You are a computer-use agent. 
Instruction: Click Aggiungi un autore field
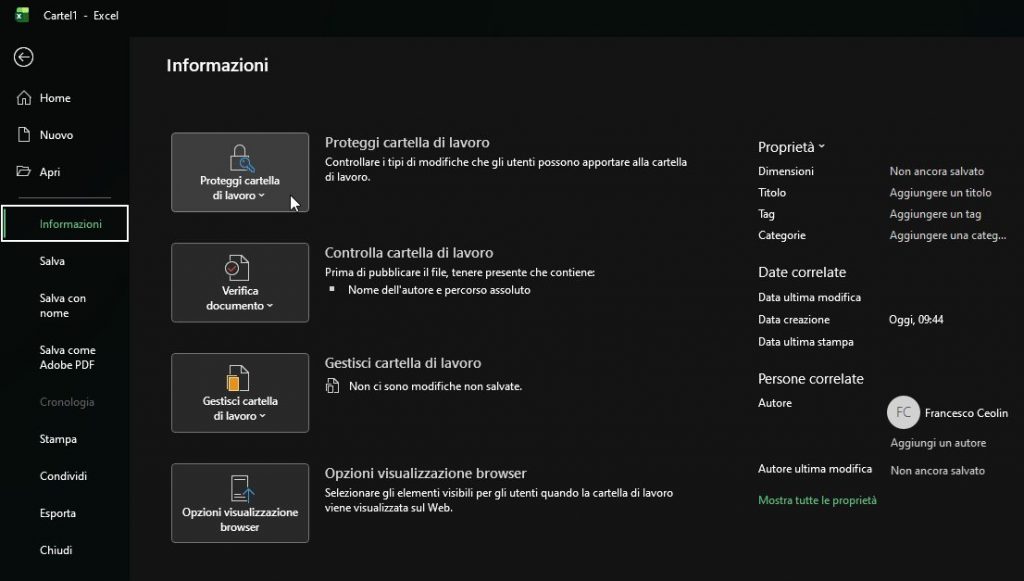pyautogui.click(x=938, y=443)
